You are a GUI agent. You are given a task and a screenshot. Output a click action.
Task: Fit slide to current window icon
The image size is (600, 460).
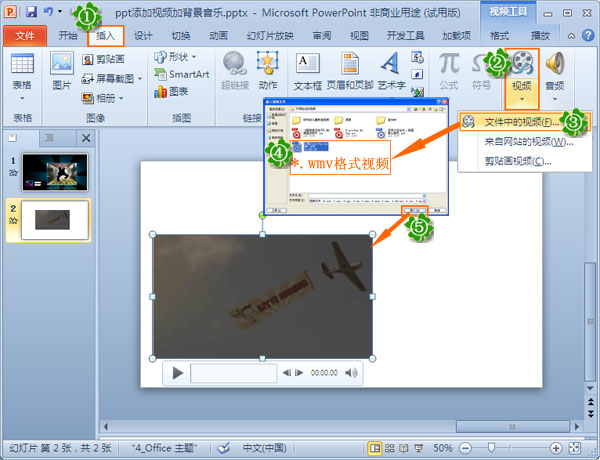pos(575,448)
